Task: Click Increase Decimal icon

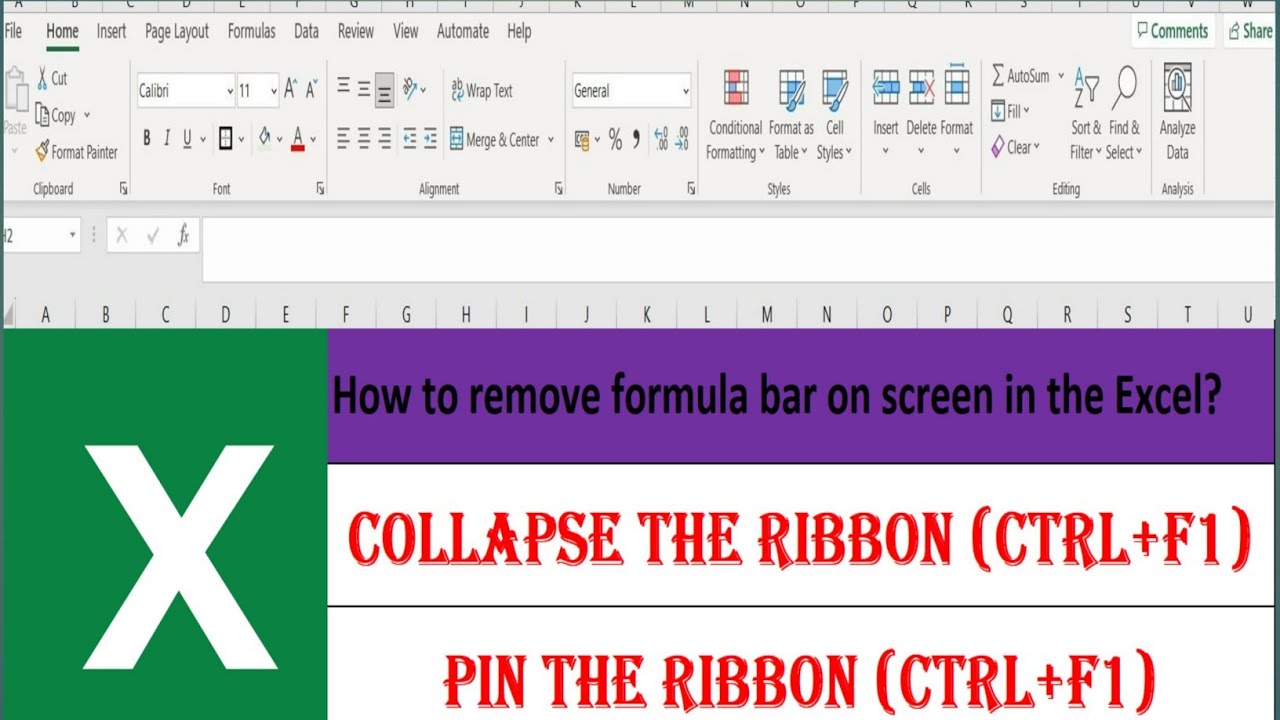Action: coord(660,139)
